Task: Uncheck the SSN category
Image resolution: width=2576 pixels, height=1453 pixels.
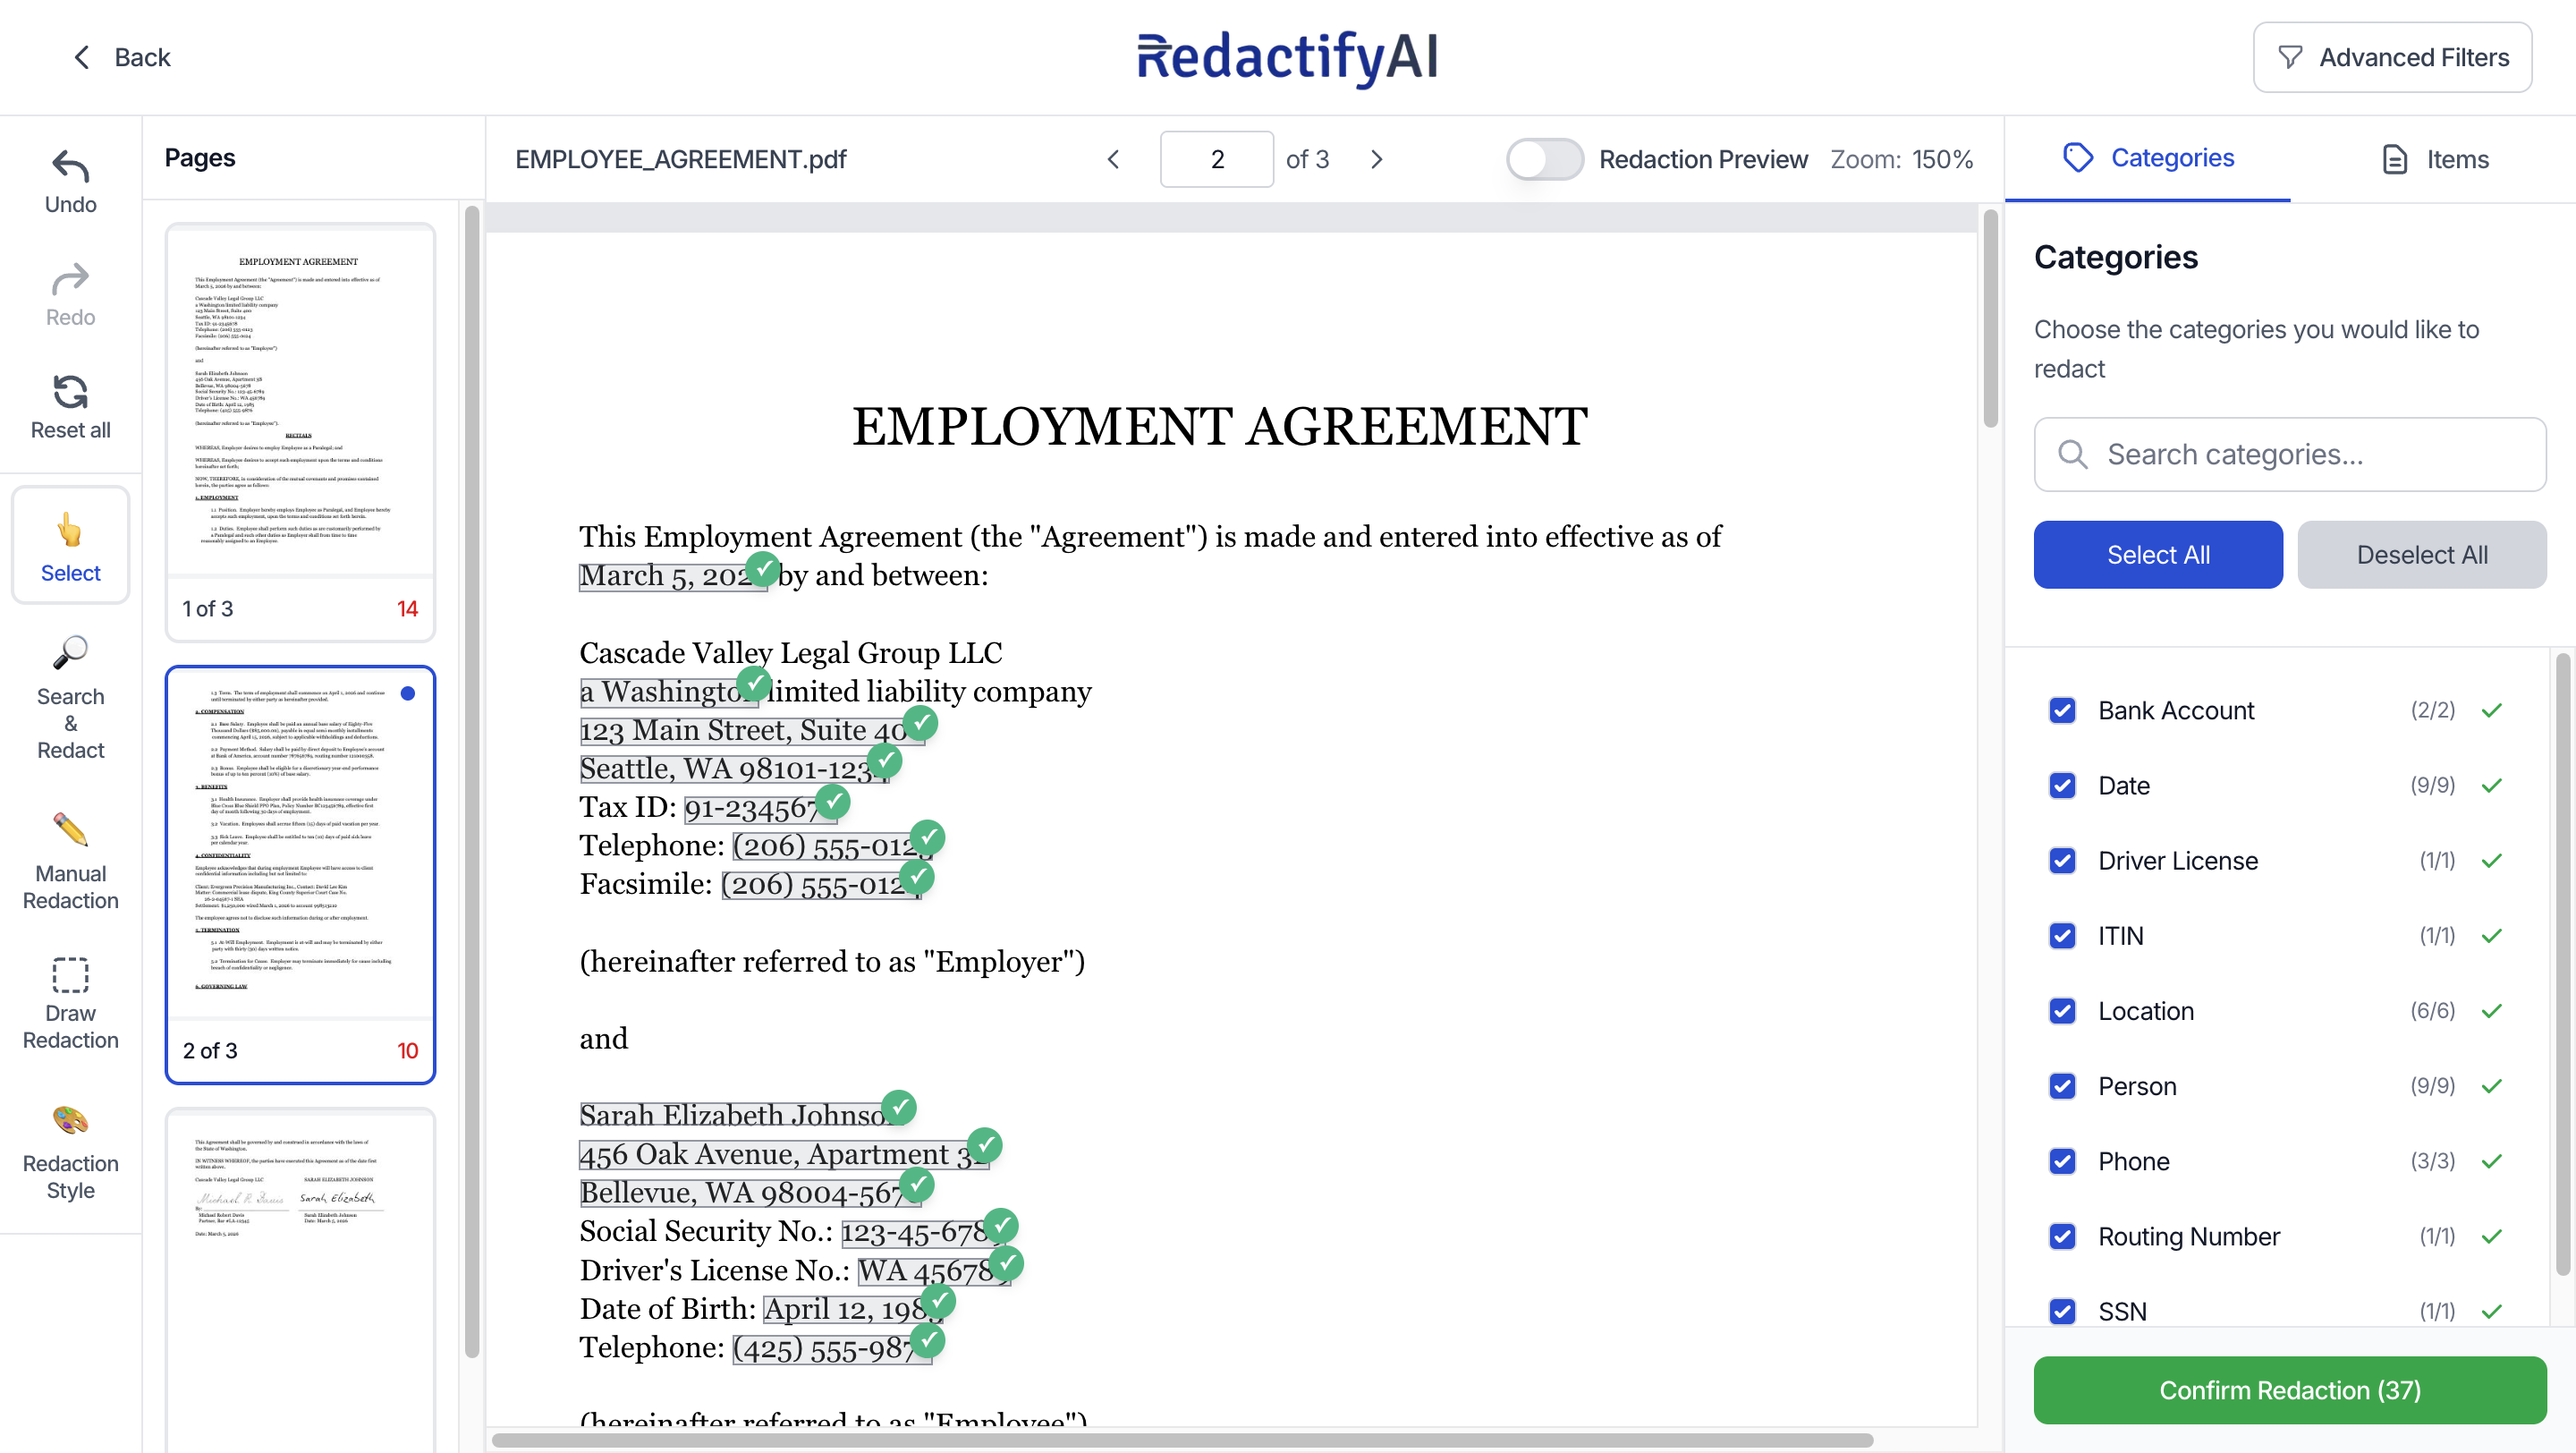Action: pyautogui.click(x=2063, y=1311)
